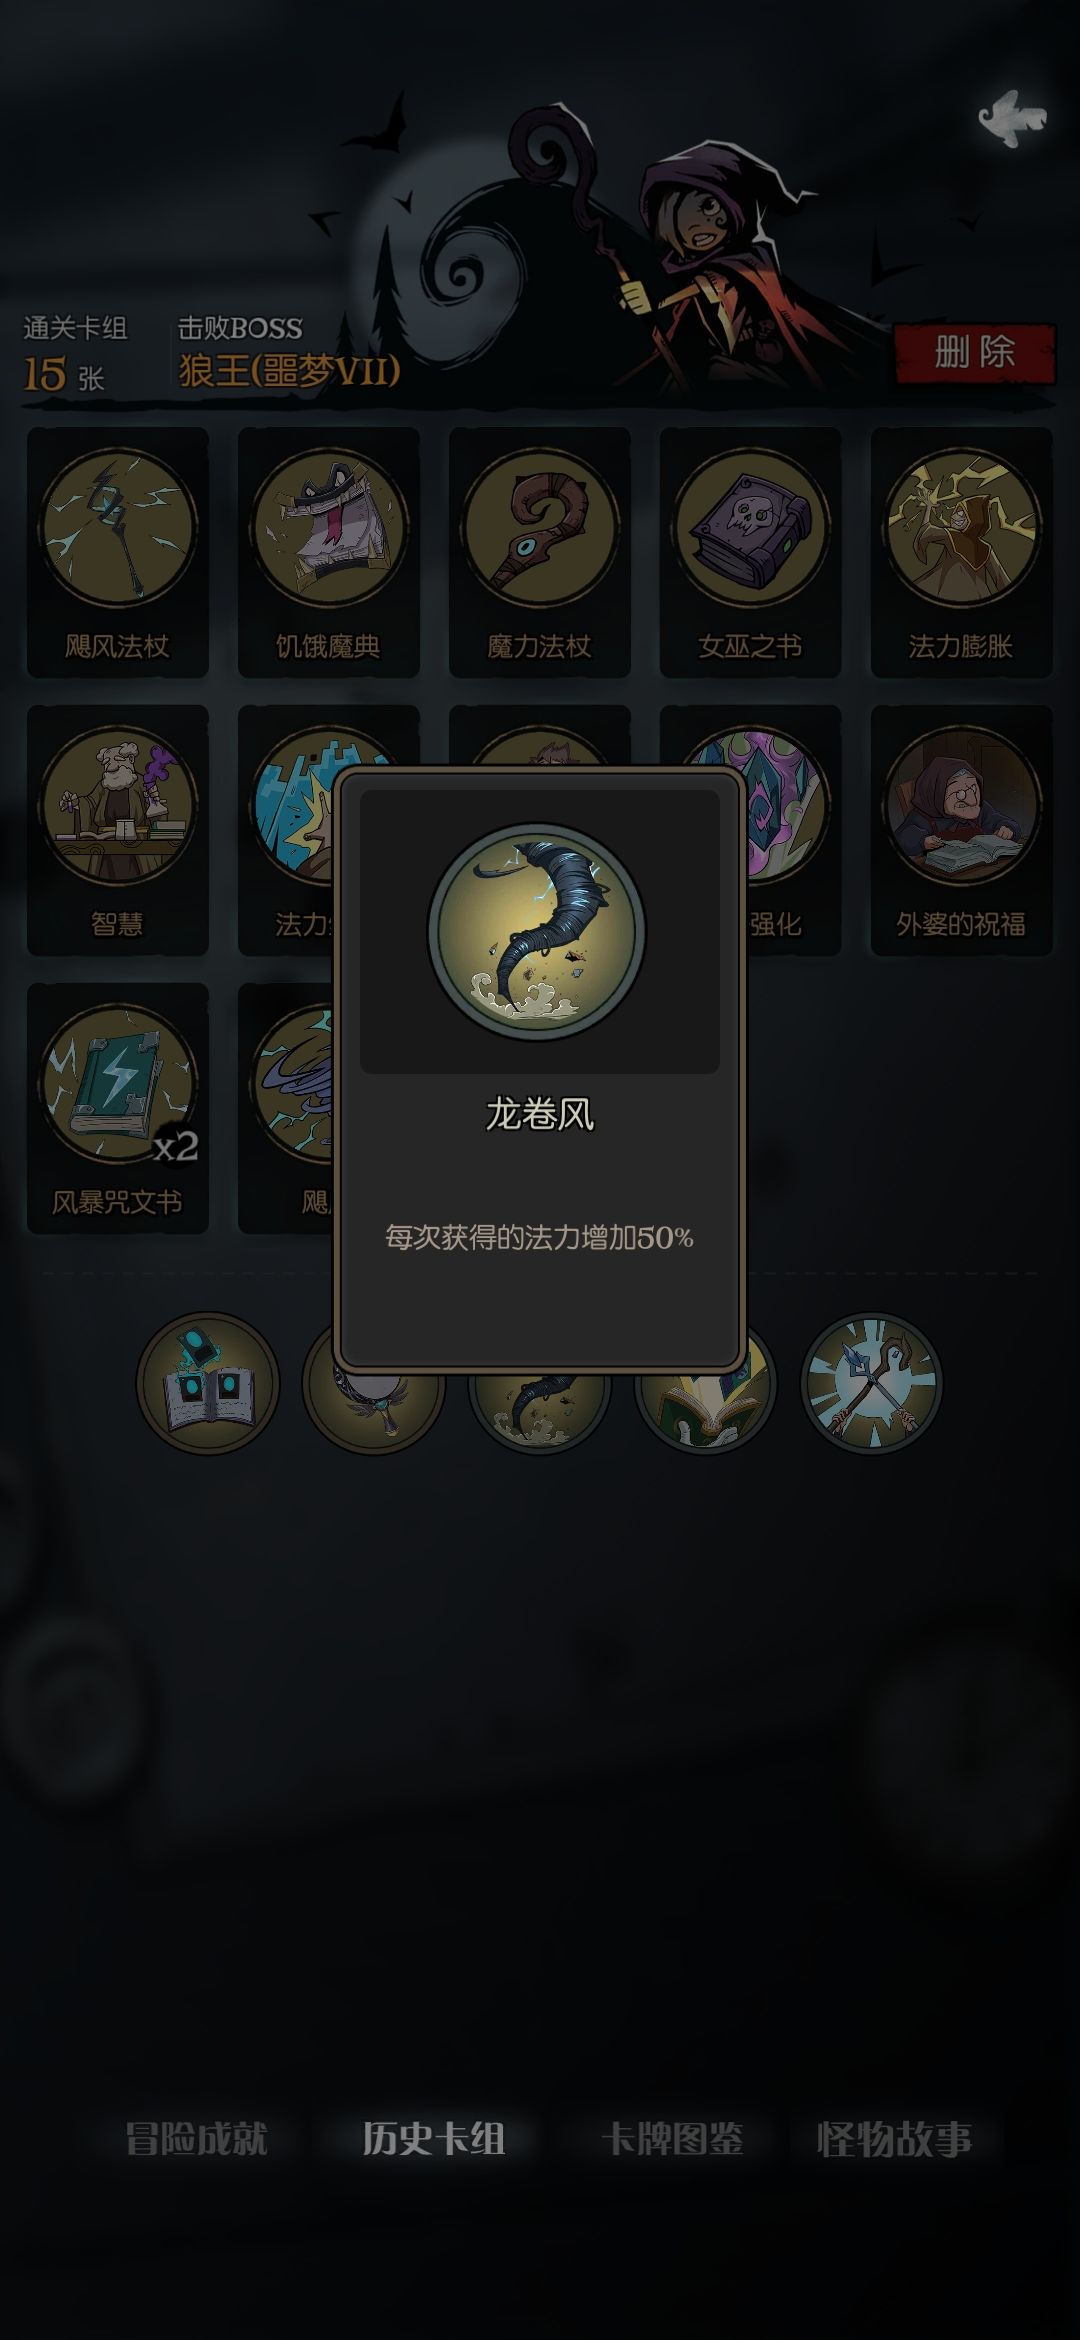Tap the clock and staff relic icon
This screenshot has width=1080, height=2340.
tap(871, 1383)
